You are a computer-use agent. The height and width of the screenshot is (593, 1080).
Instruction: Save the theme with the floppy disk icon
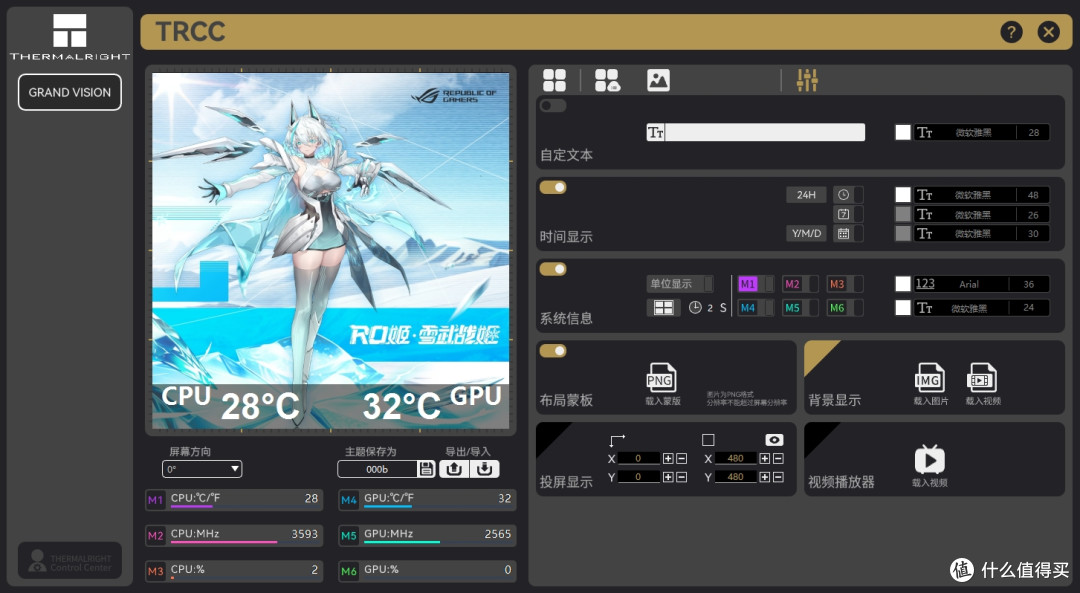[426, 469]
